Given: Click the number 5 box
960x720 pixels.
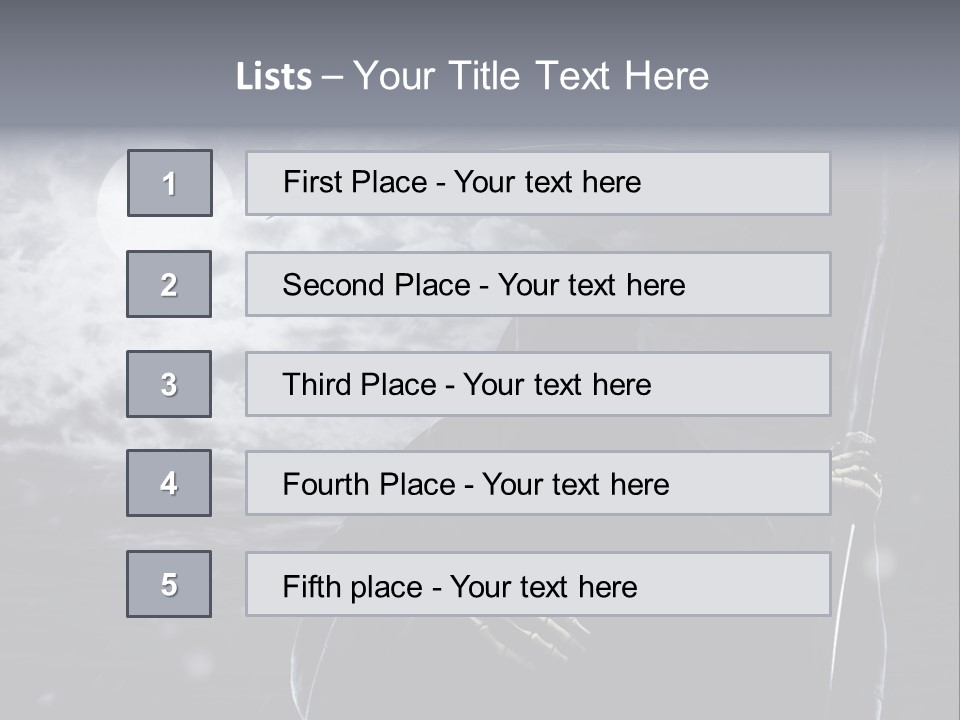Looking at the screenshot, I should (169, 584).
